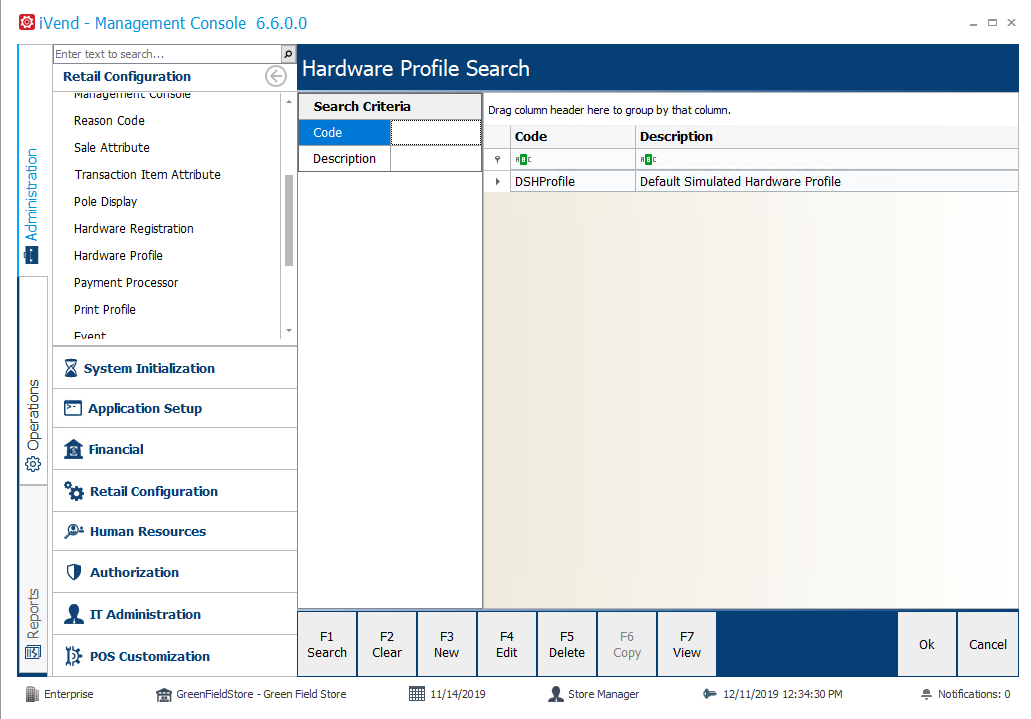Click the navigation list scroll down arrow
The image size is (1031, 719).
pos(289,331)
